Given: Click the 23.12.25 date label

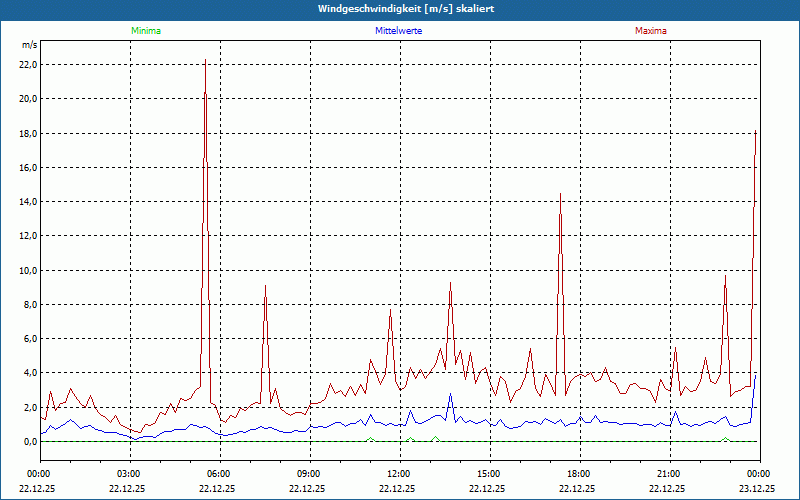Looking at the screenshot, I should [758, 488].
